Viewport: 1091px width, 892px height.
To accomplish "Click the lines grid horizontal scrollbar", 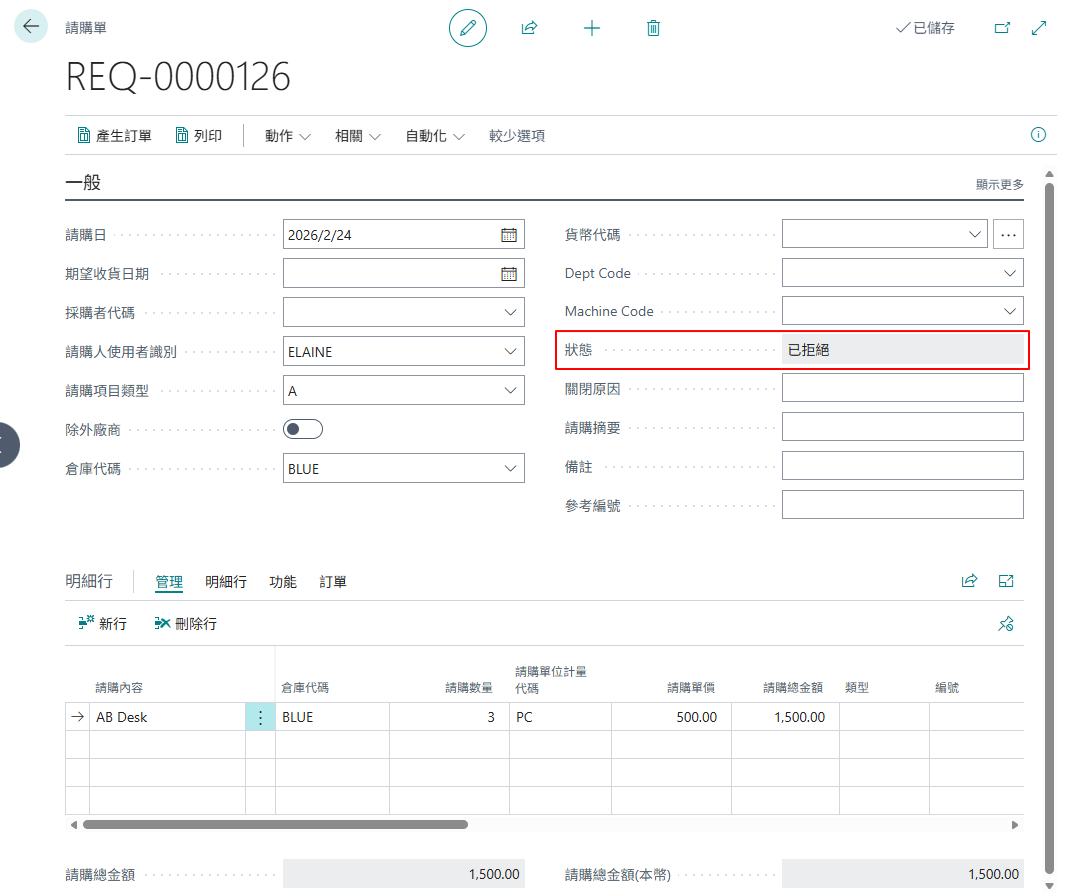I will pyautogui.click(x=276, y=825).
